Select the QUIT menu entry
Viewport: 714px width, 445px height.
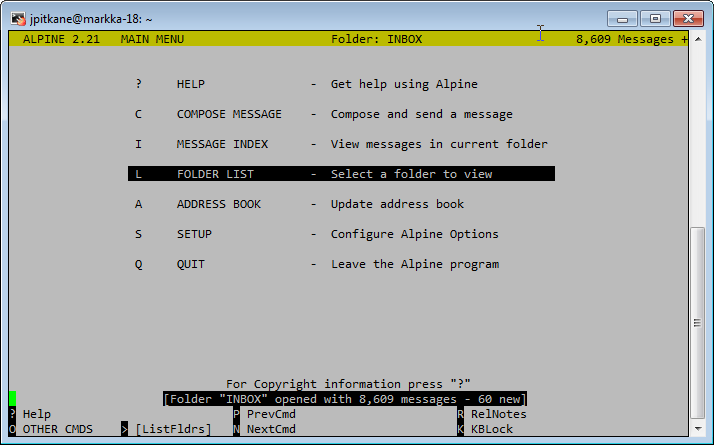[317, 264]
